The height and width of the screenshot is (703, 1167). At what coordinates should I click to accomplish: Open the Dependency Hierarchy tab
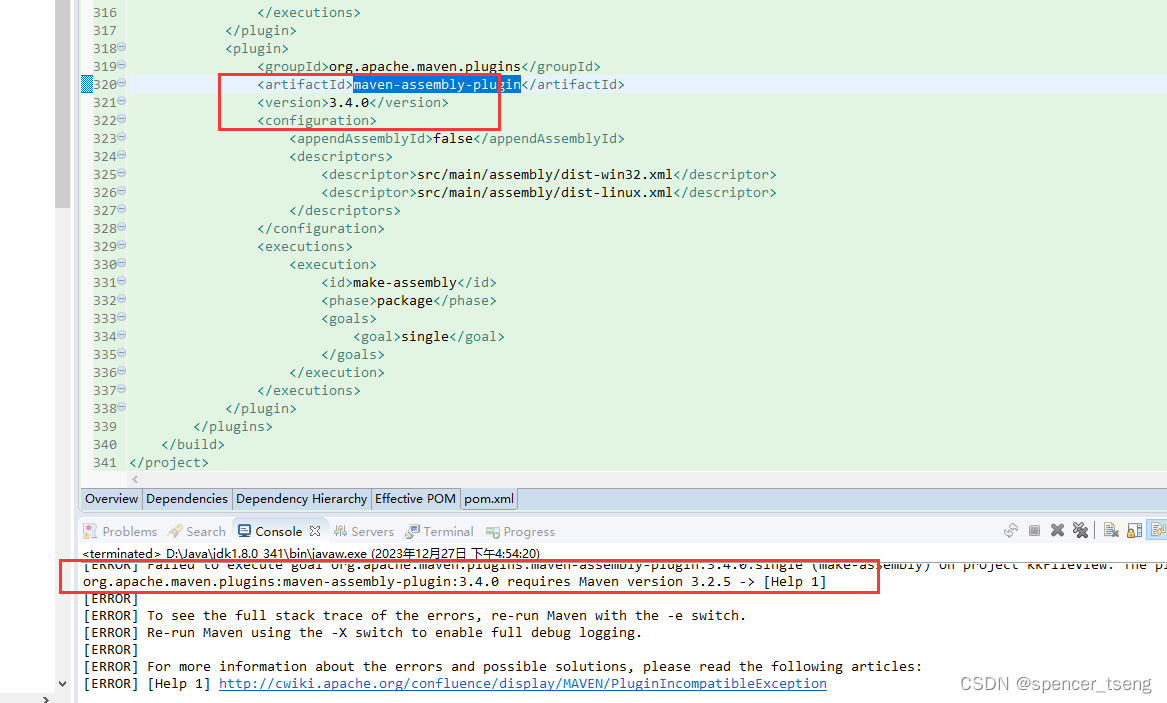tap(301, 498)
